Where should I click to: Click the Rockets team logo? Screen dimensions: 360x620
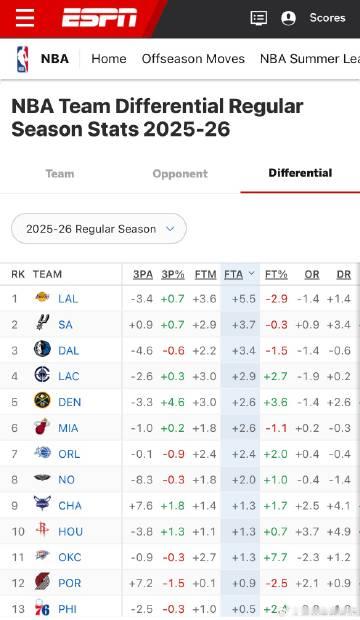pos(42,529)
